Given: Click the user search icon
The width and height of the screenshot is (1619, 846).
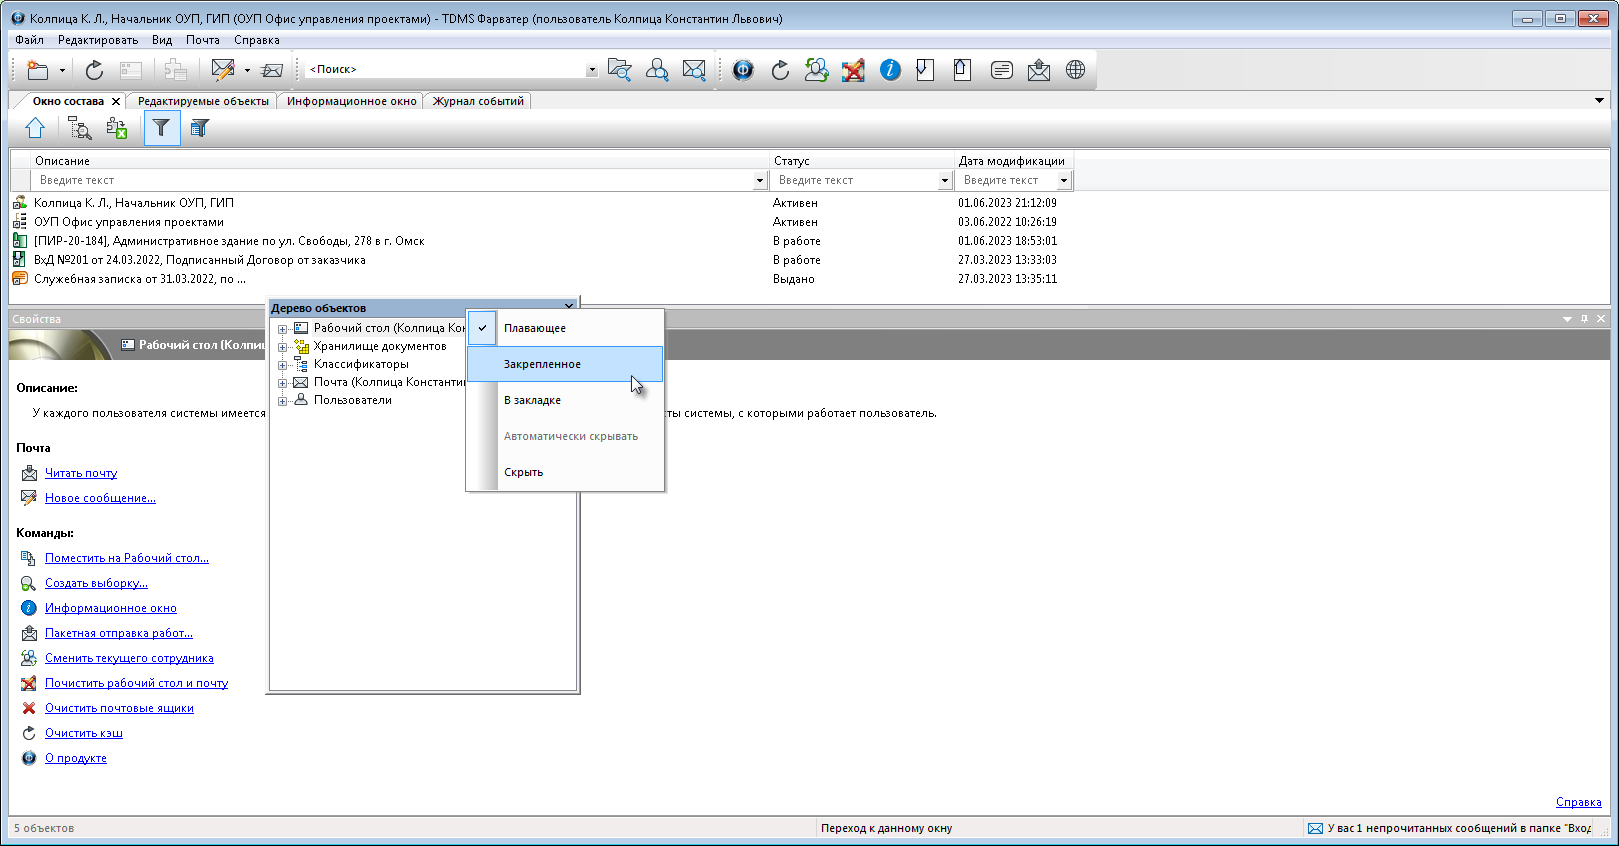Looking at the screenshot, I should [x=657, y=70].
